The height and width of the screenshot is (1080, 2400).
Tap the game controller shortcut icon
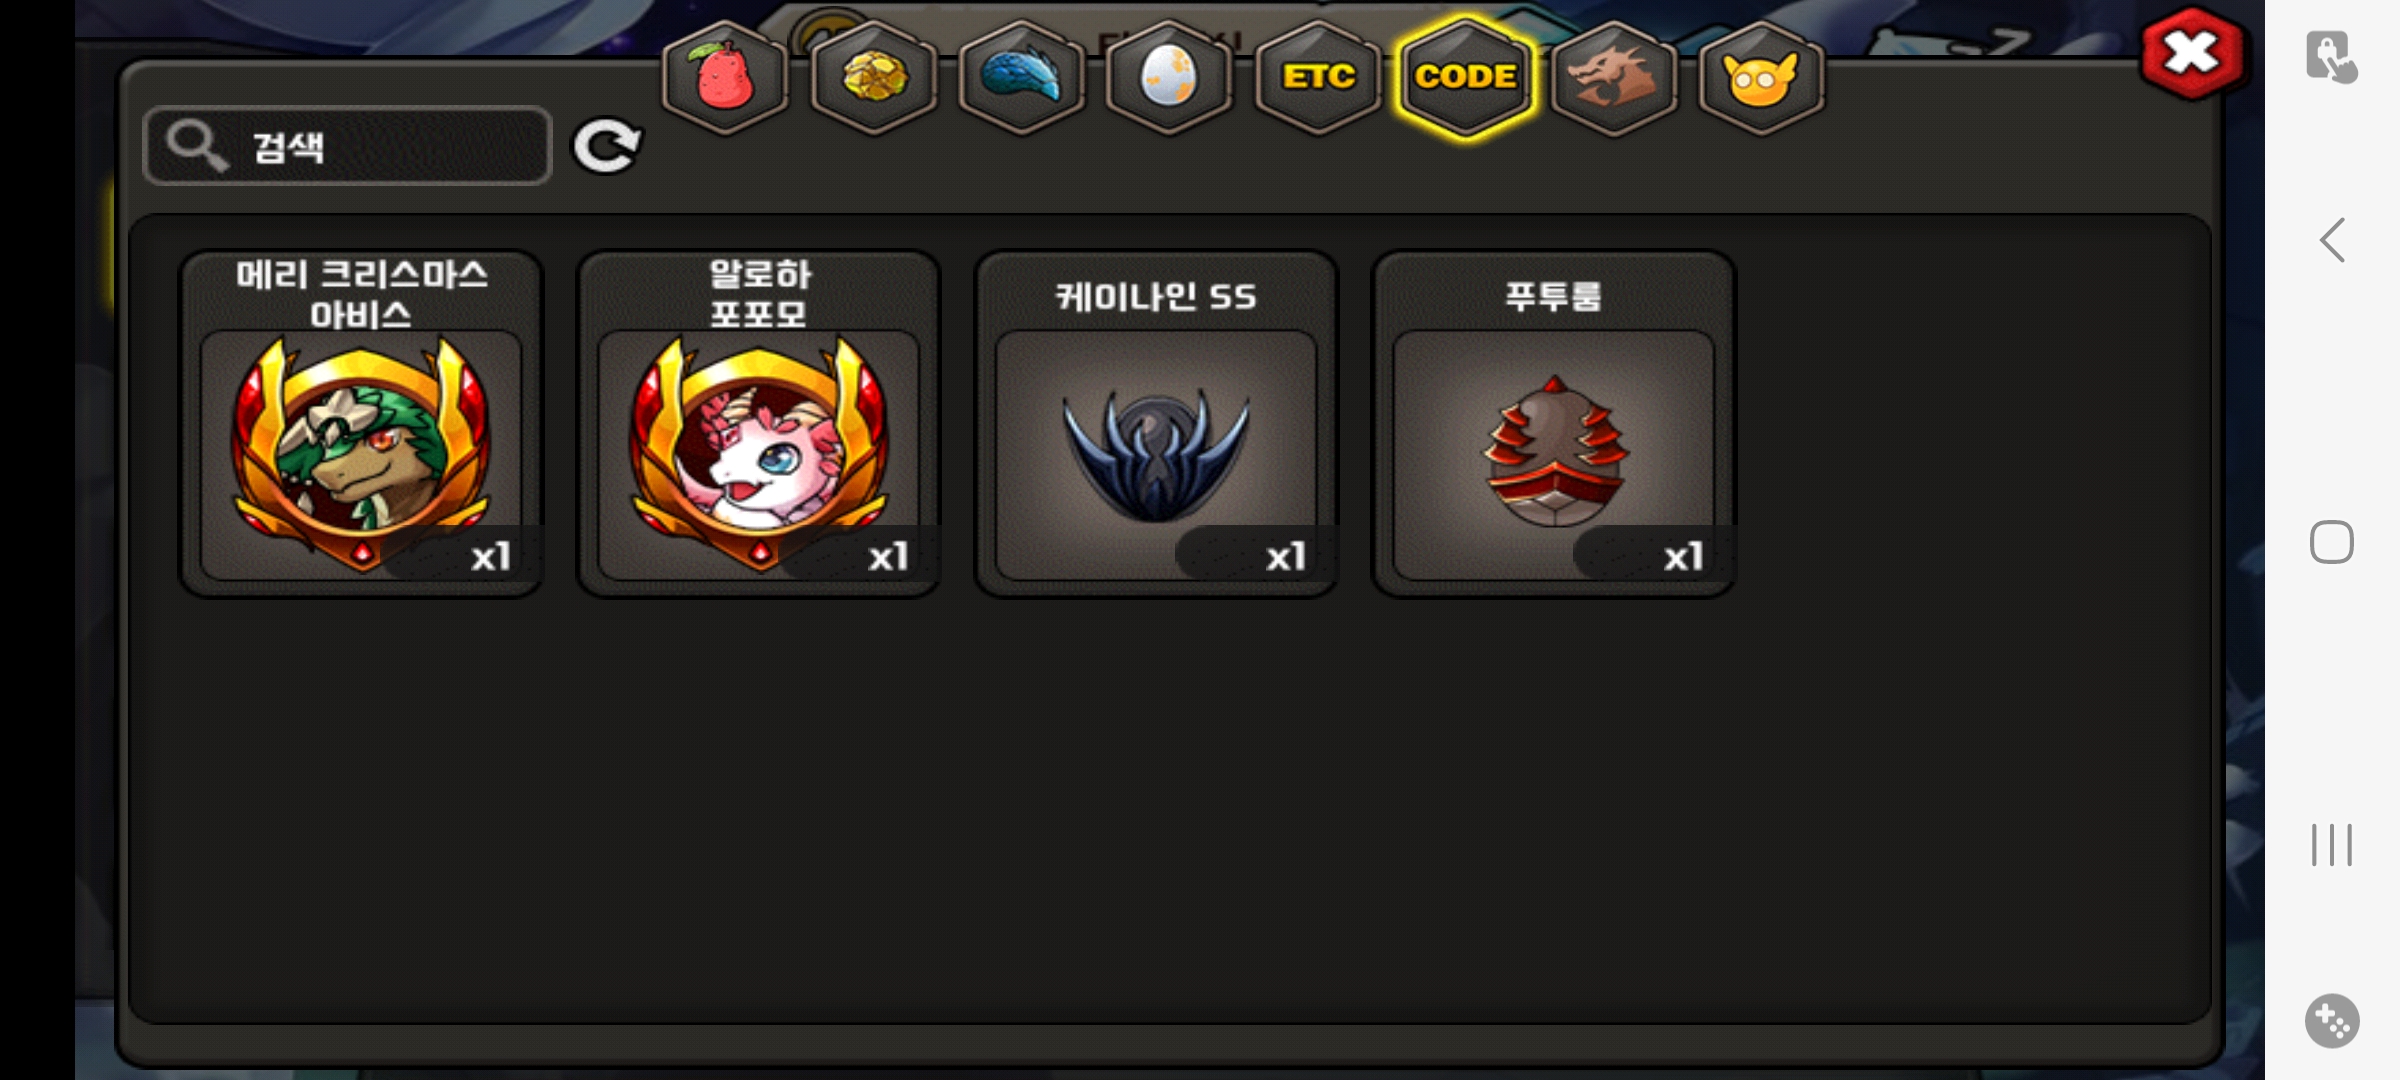coord(2332,1021)
